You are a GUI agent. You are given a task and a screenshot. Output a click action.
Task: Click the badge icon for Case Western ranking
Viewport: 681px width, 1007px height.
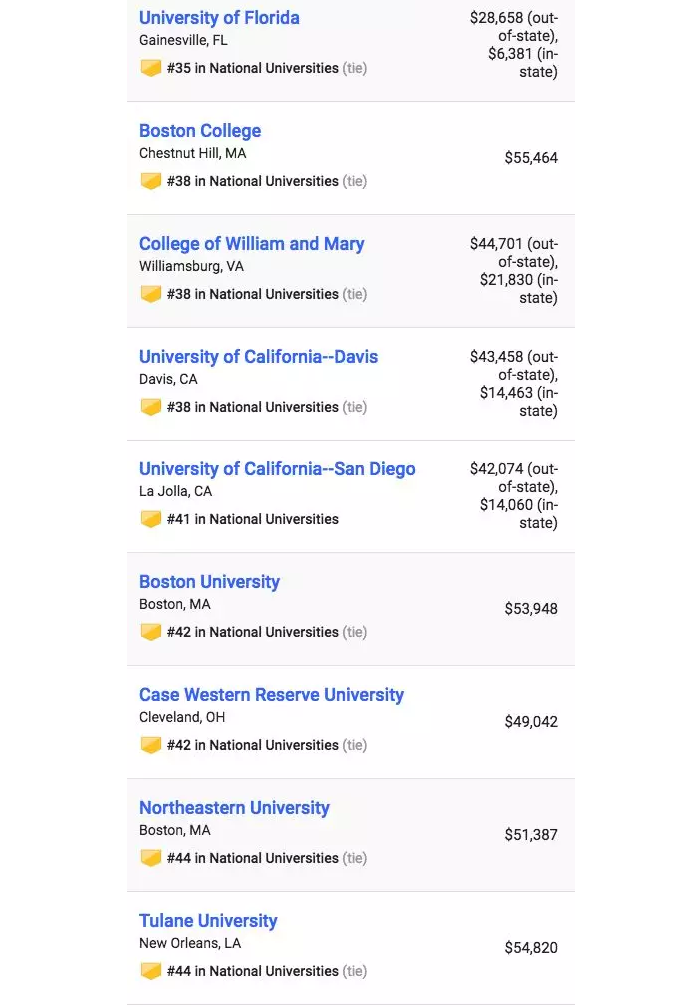tap(151, 745)
